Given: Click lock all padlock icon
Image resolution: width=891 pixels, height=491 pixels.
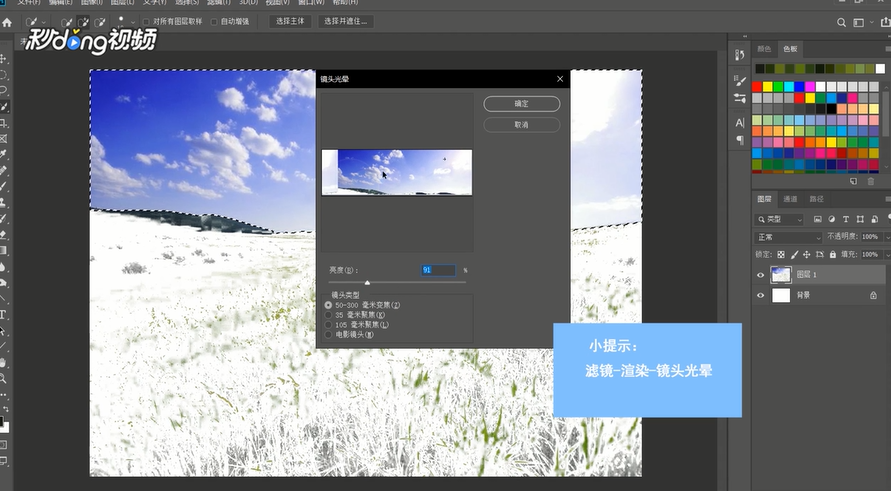Looking at the screenshot, I should coord(832,255).
